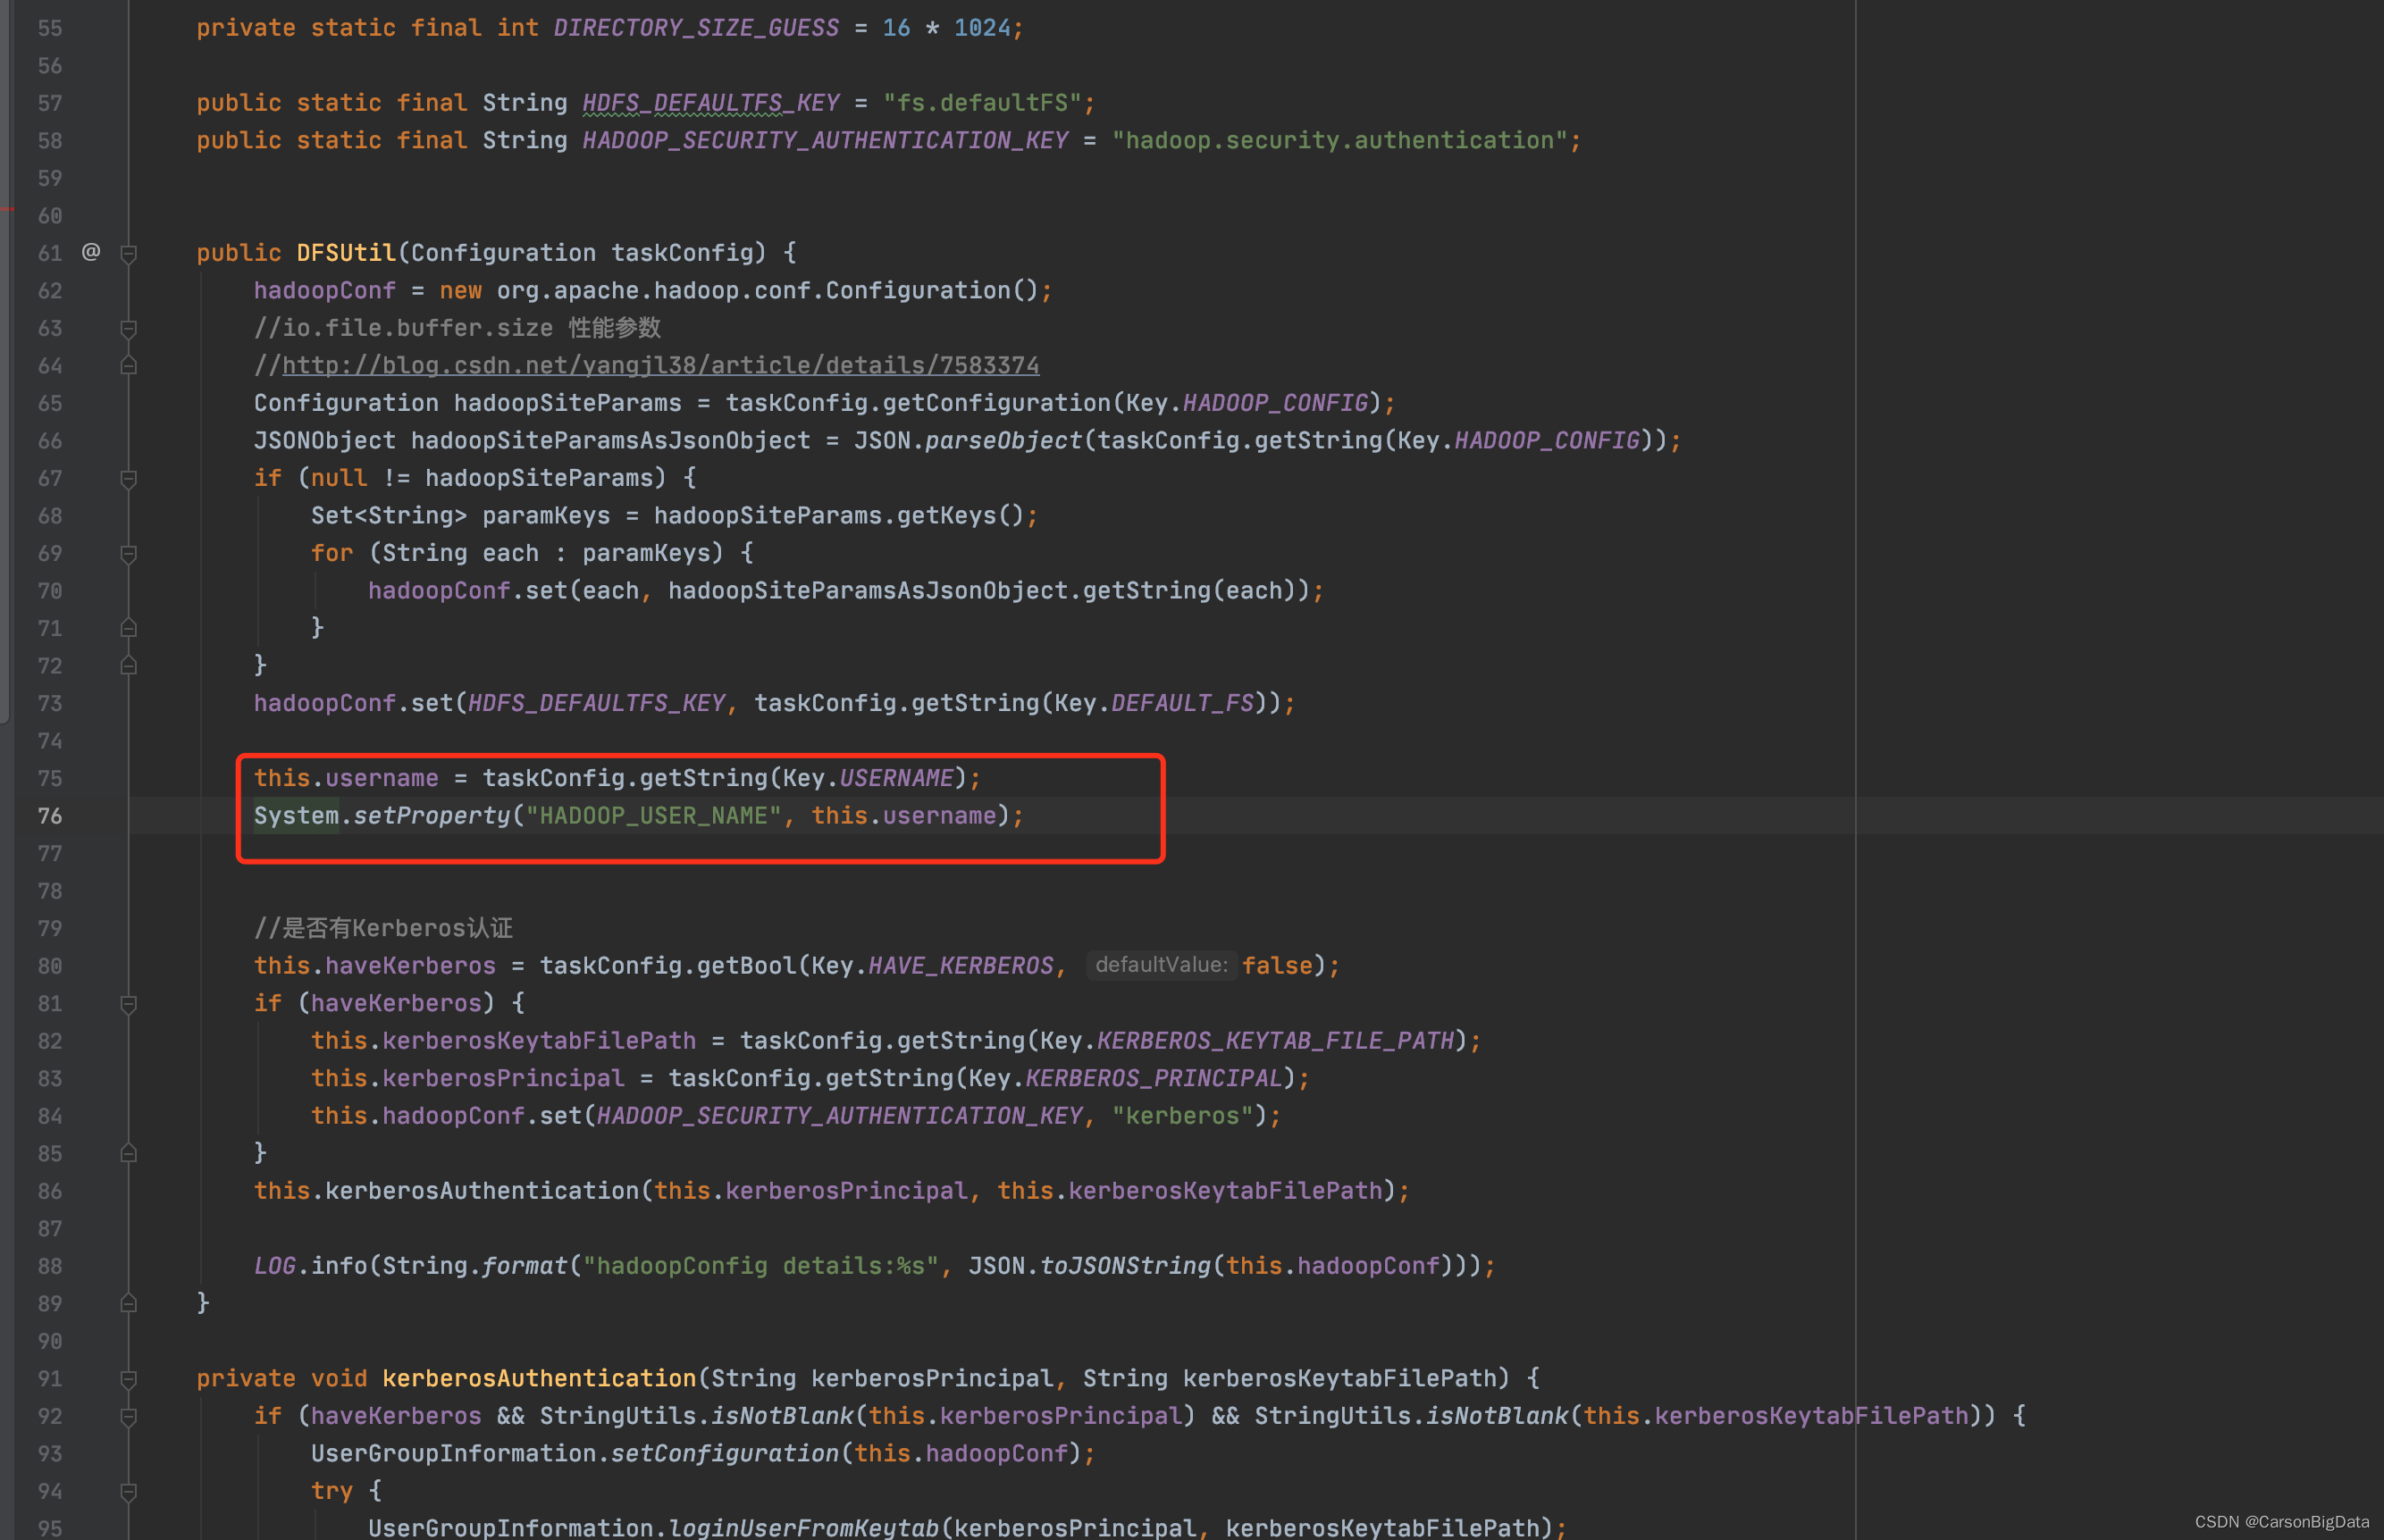Fold the kerberosAuthentication method at line 91
2384x1540 pixels.
tap(128, 1379)
